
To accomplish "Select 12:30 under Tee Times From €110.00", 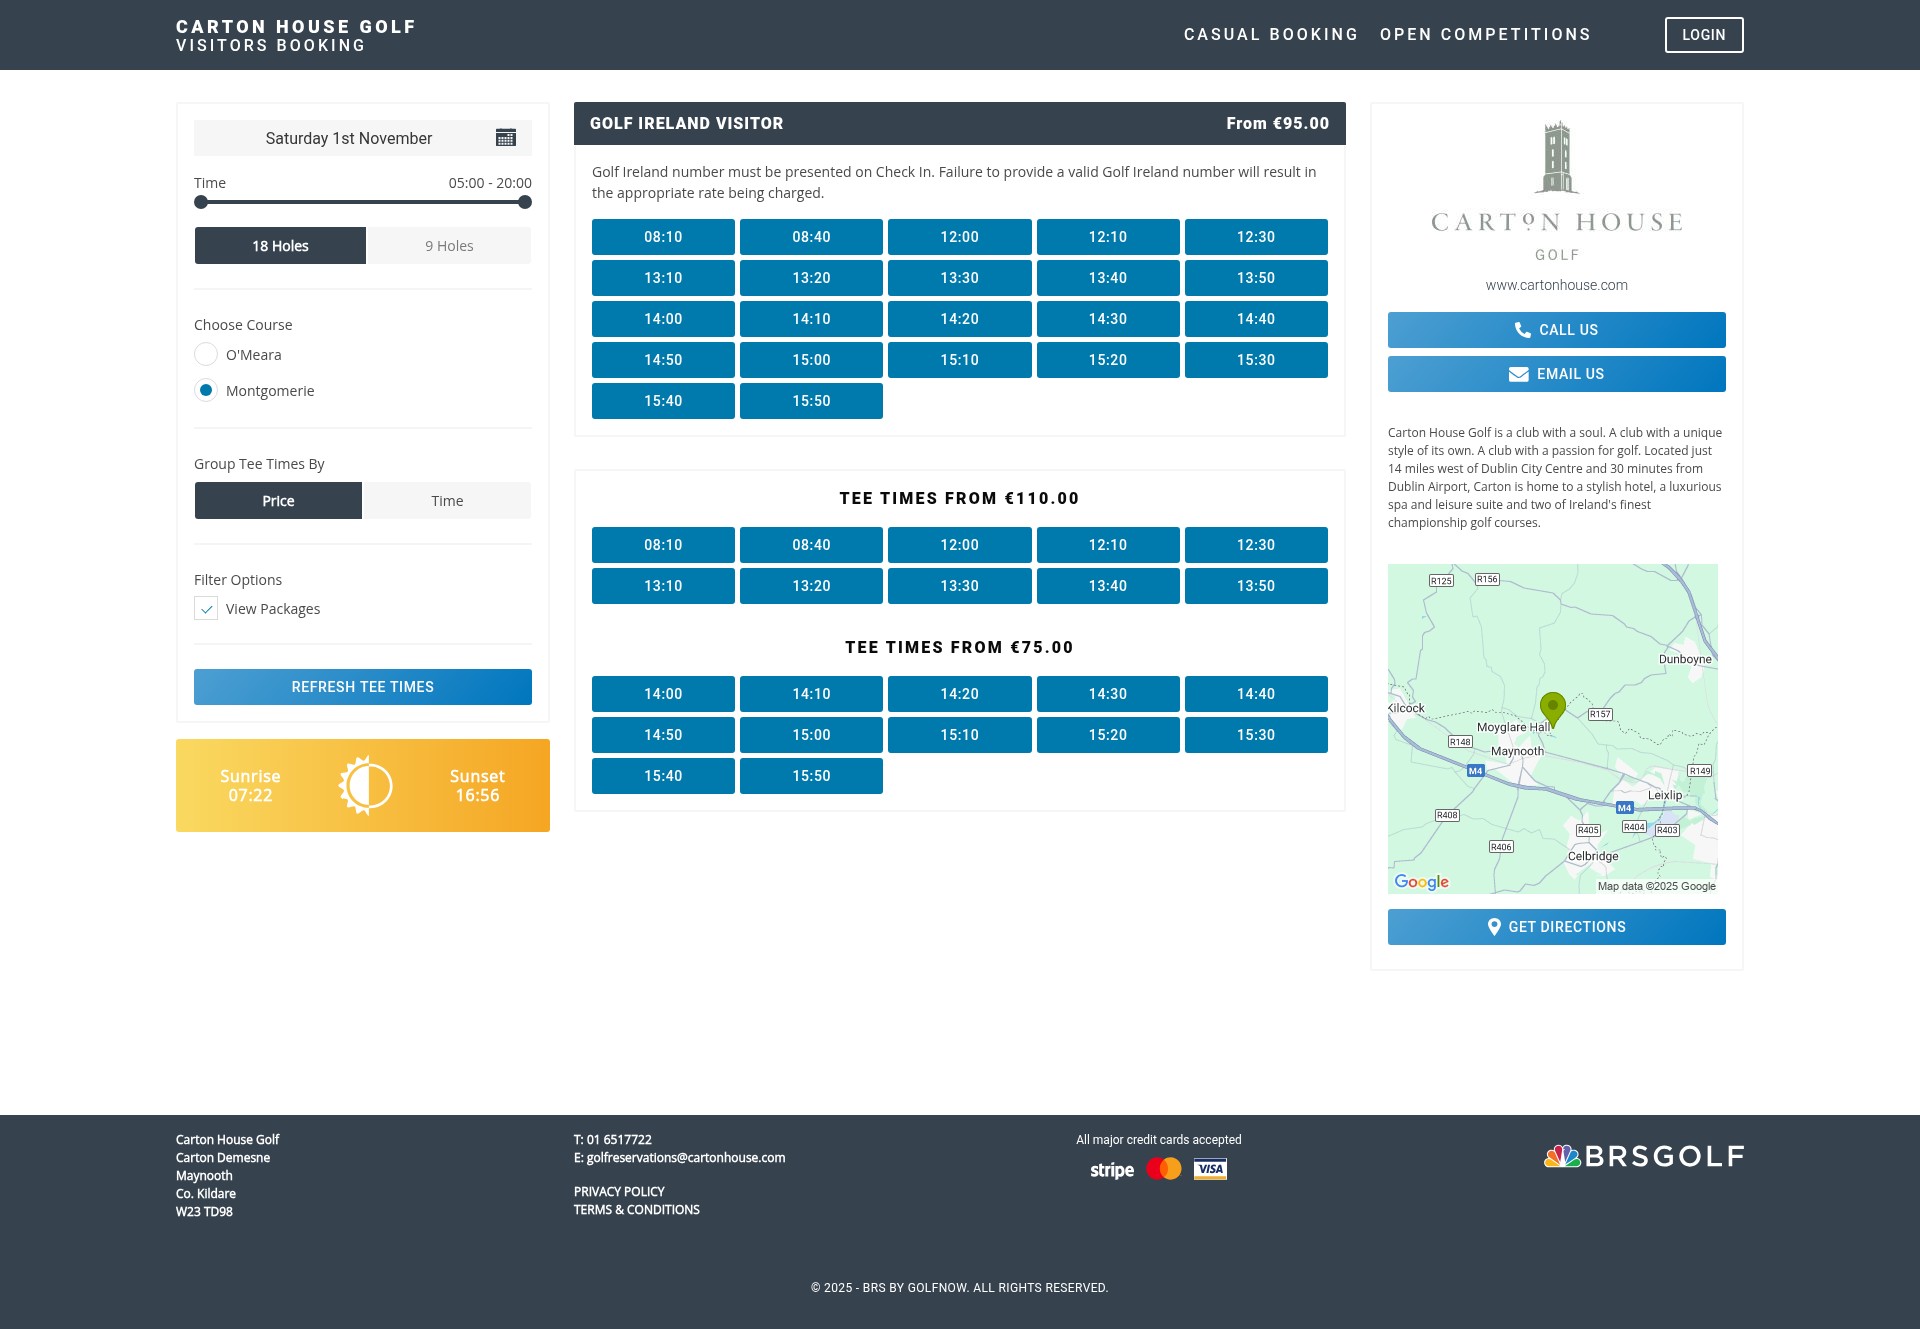I will 1256,545.
